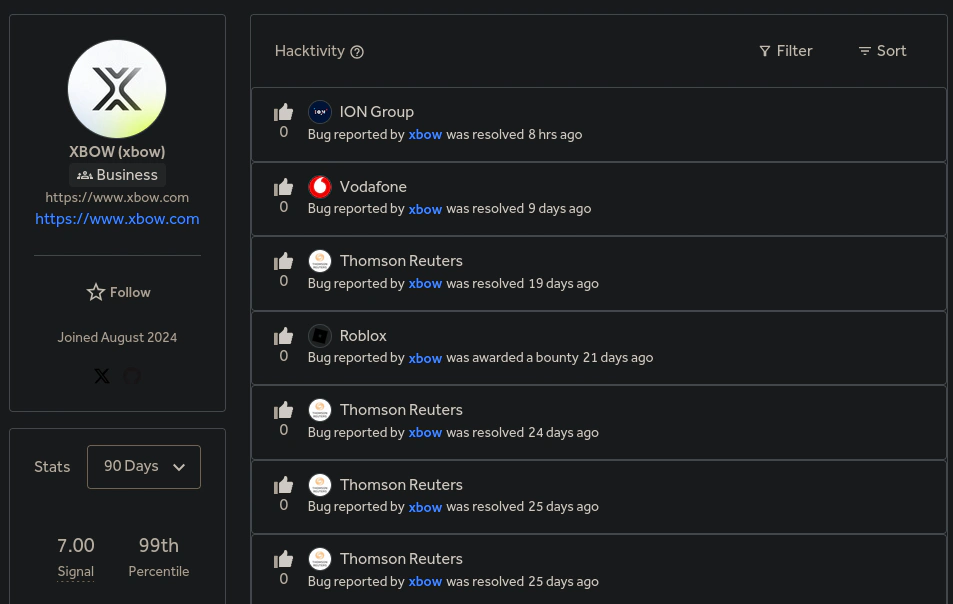Open the xbow reporter link on the Roblox report
Viewport: 953px width, 604px height.
point(425,358)
